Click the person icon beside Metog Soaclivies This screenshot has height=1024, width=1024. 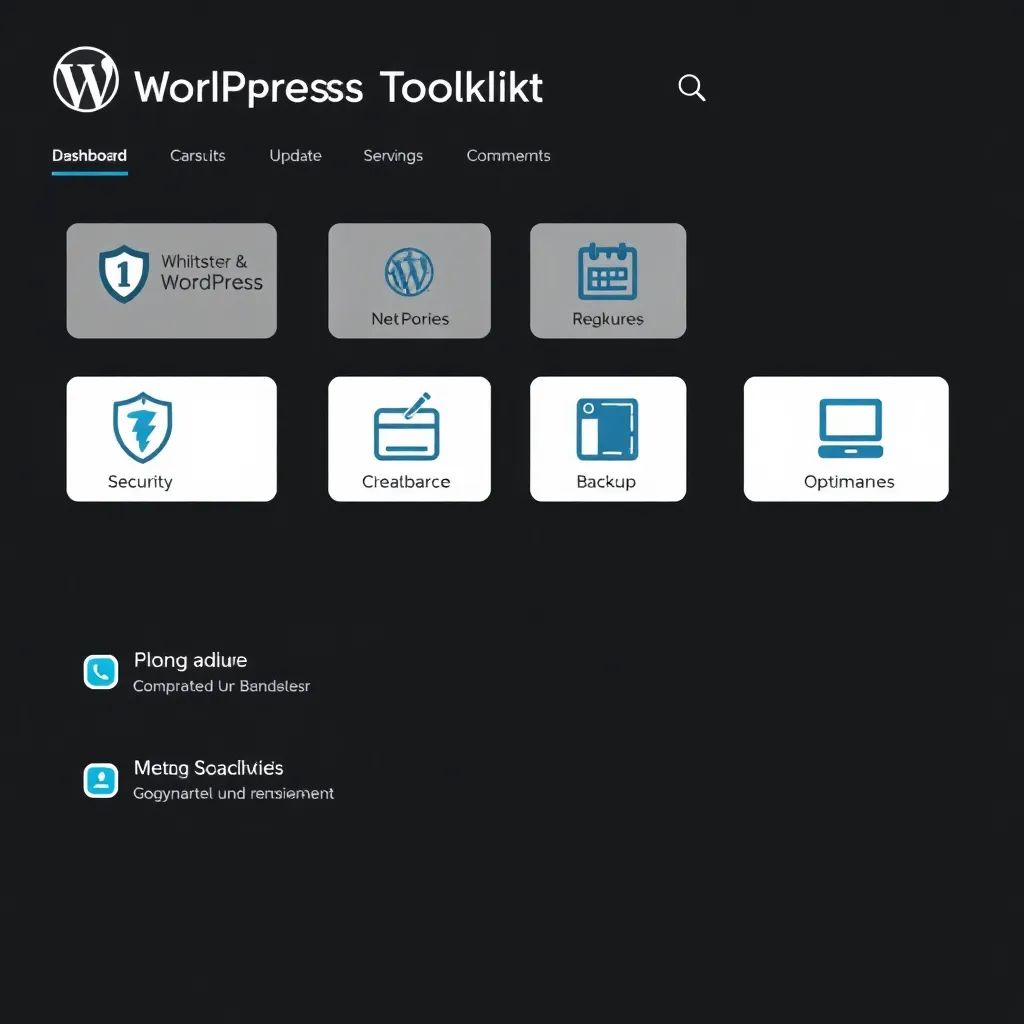pos(100,780)
